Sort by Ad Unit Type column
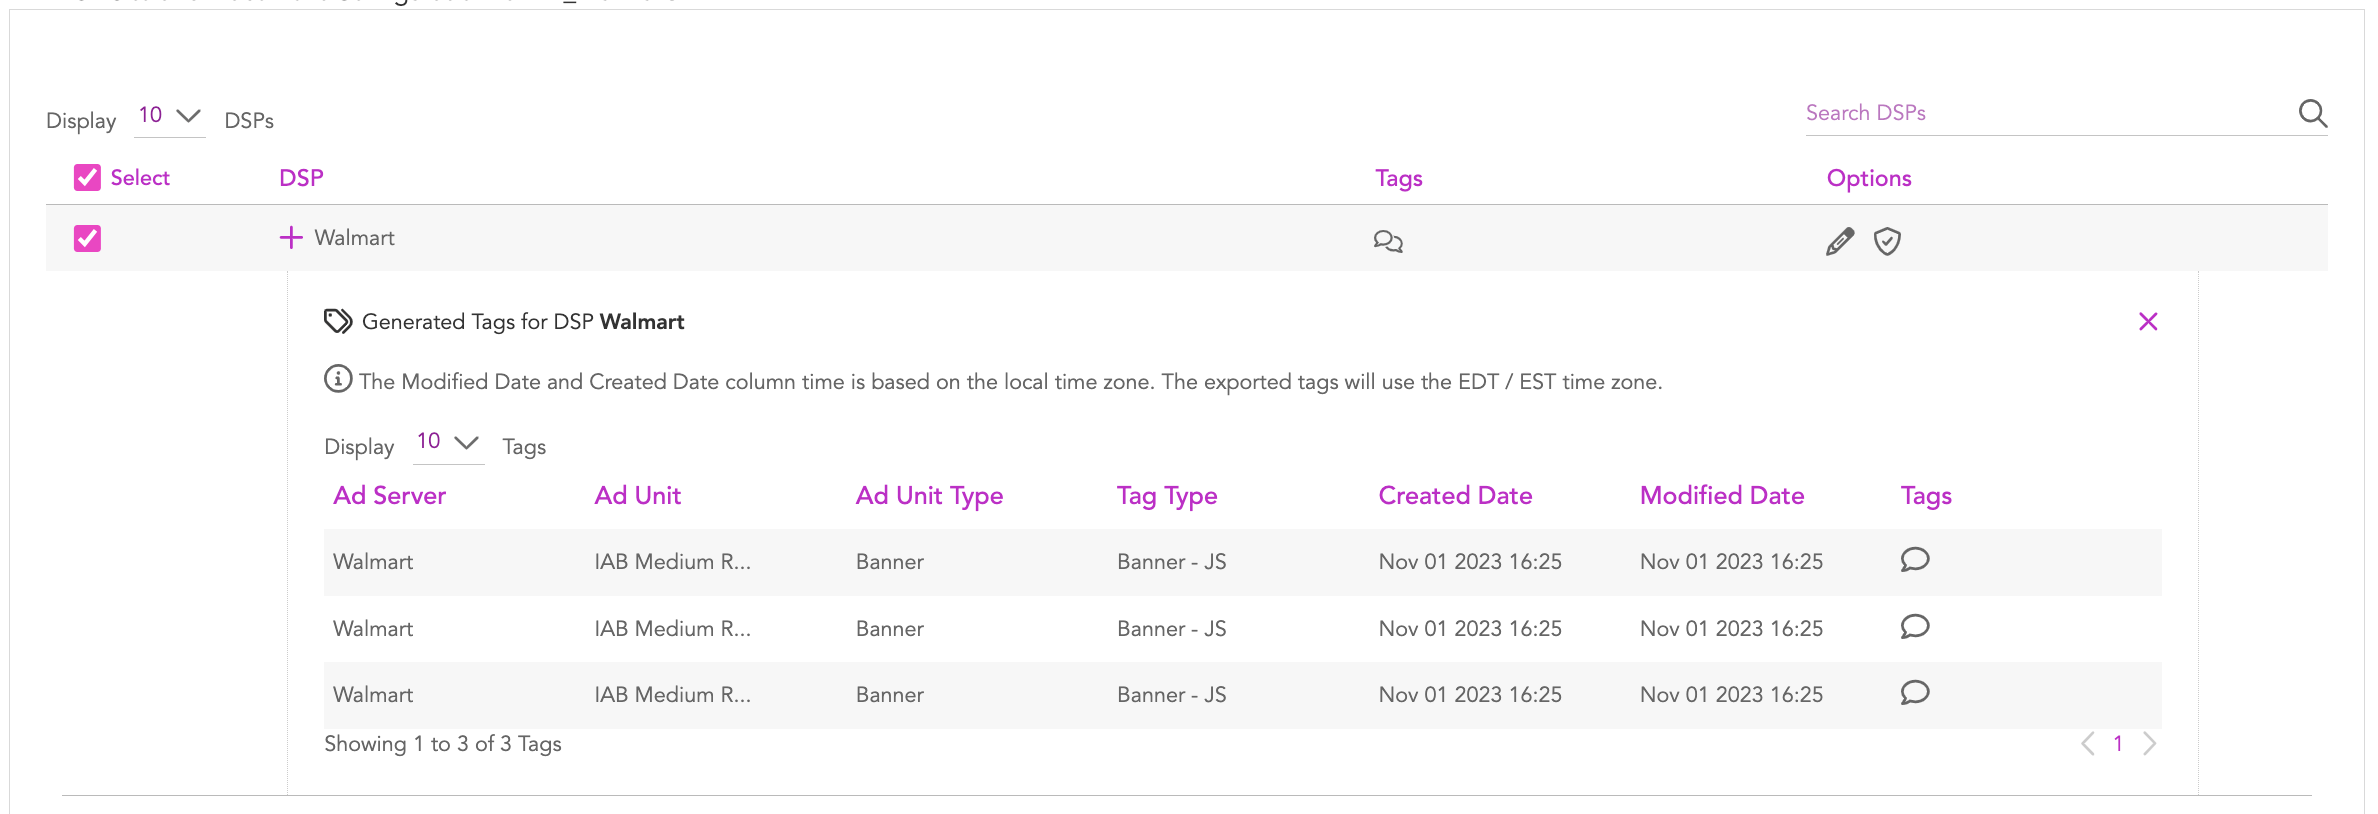The width and height of the screenshot is (2378, 814). point(929,496)
